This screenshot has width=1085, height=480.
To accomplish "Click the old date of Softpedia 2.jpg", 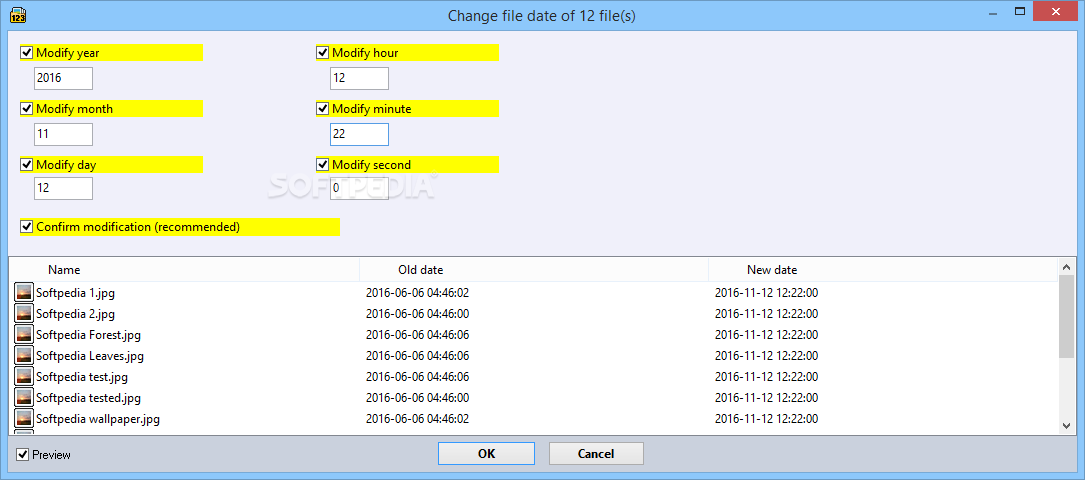I will click(417, 314).
